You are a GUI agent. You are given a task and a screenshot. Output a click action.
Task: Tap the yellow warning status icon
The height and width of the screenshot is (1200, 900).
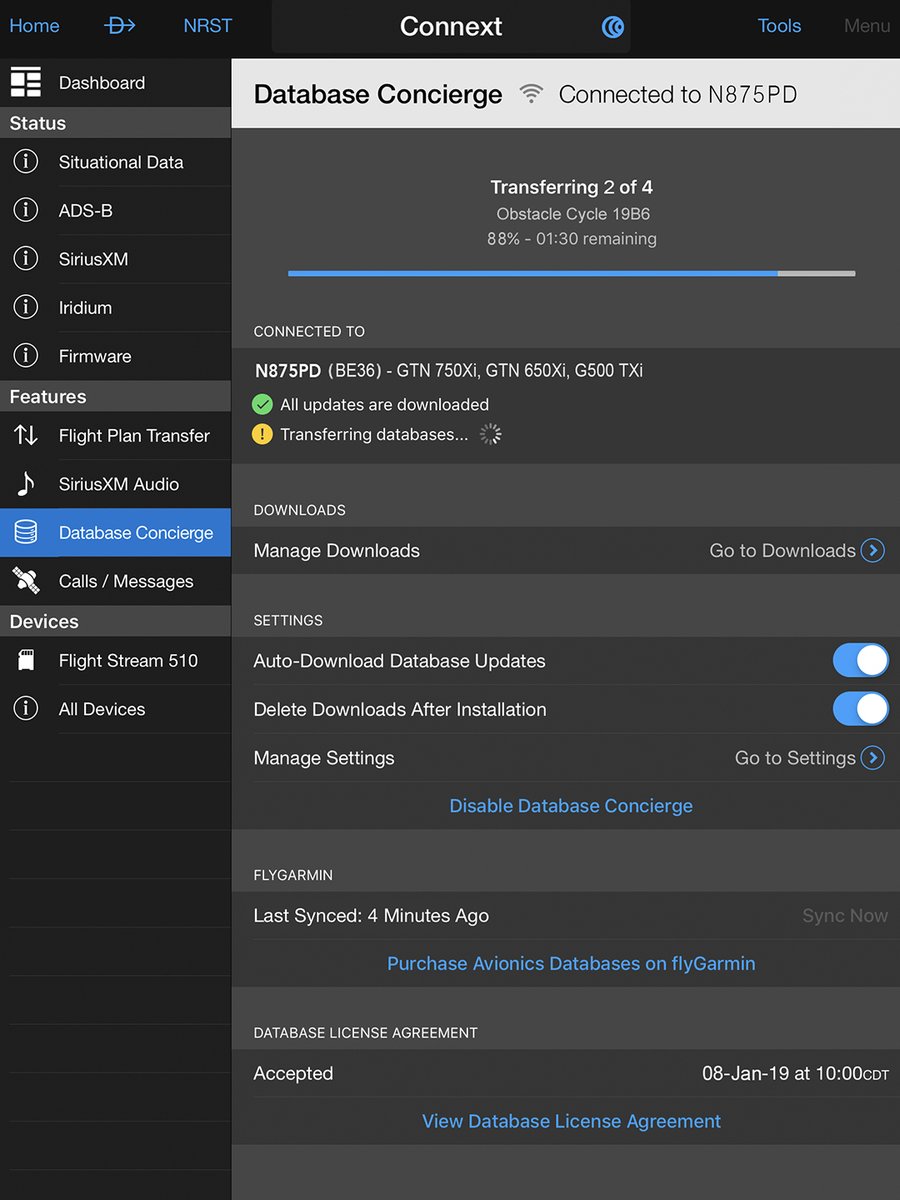point(262,434)
